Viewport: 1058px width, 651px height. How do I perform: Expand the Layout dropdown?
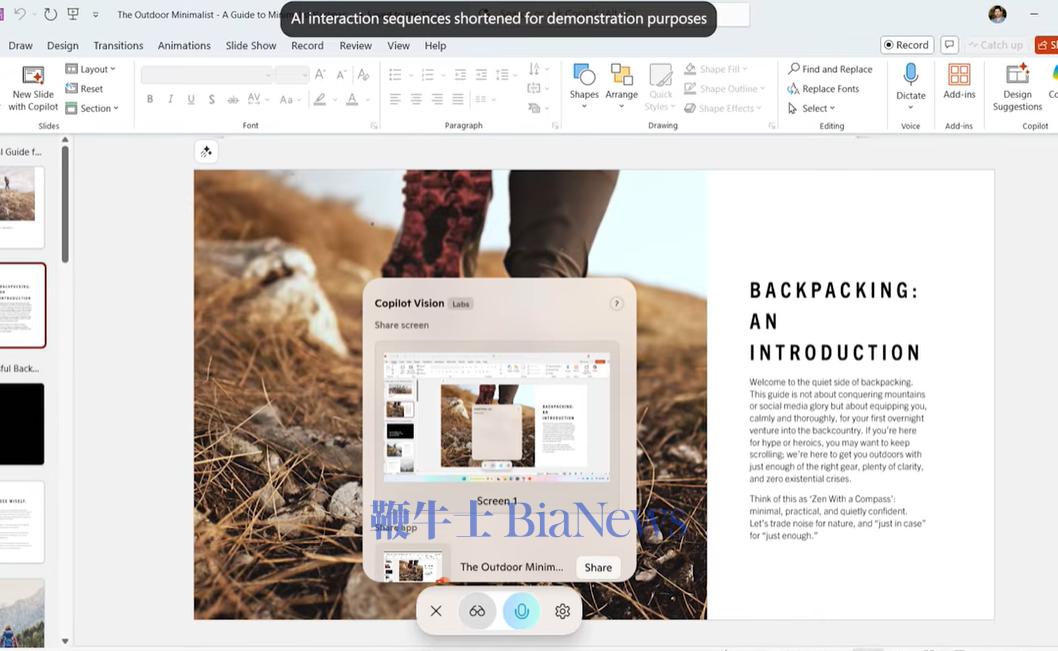pyautogui.click(x=91, y=69)
